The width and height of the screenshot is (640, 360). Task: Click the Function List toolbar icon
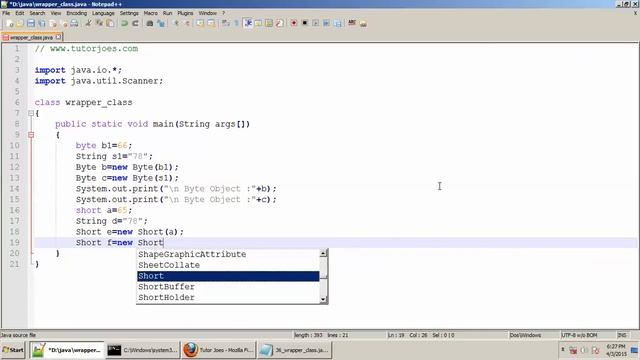tap(279, 23)
